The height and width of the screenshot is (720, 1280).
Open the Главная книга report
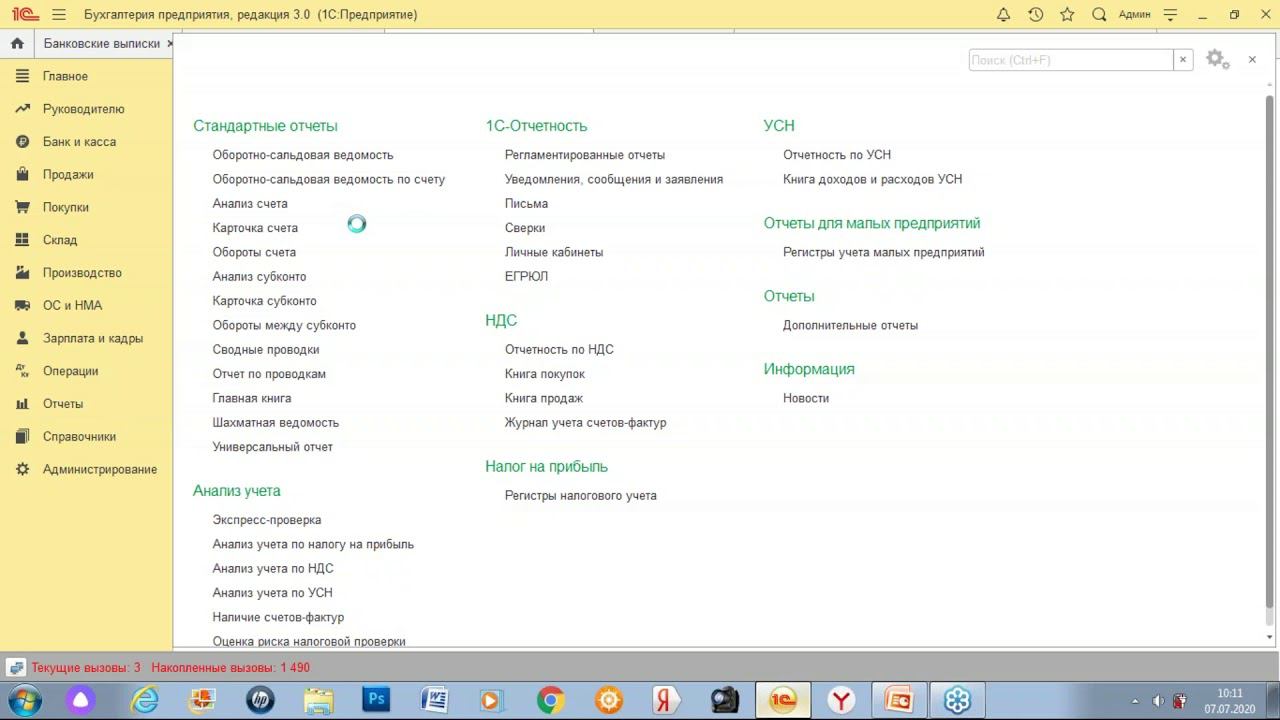(252, 398)
